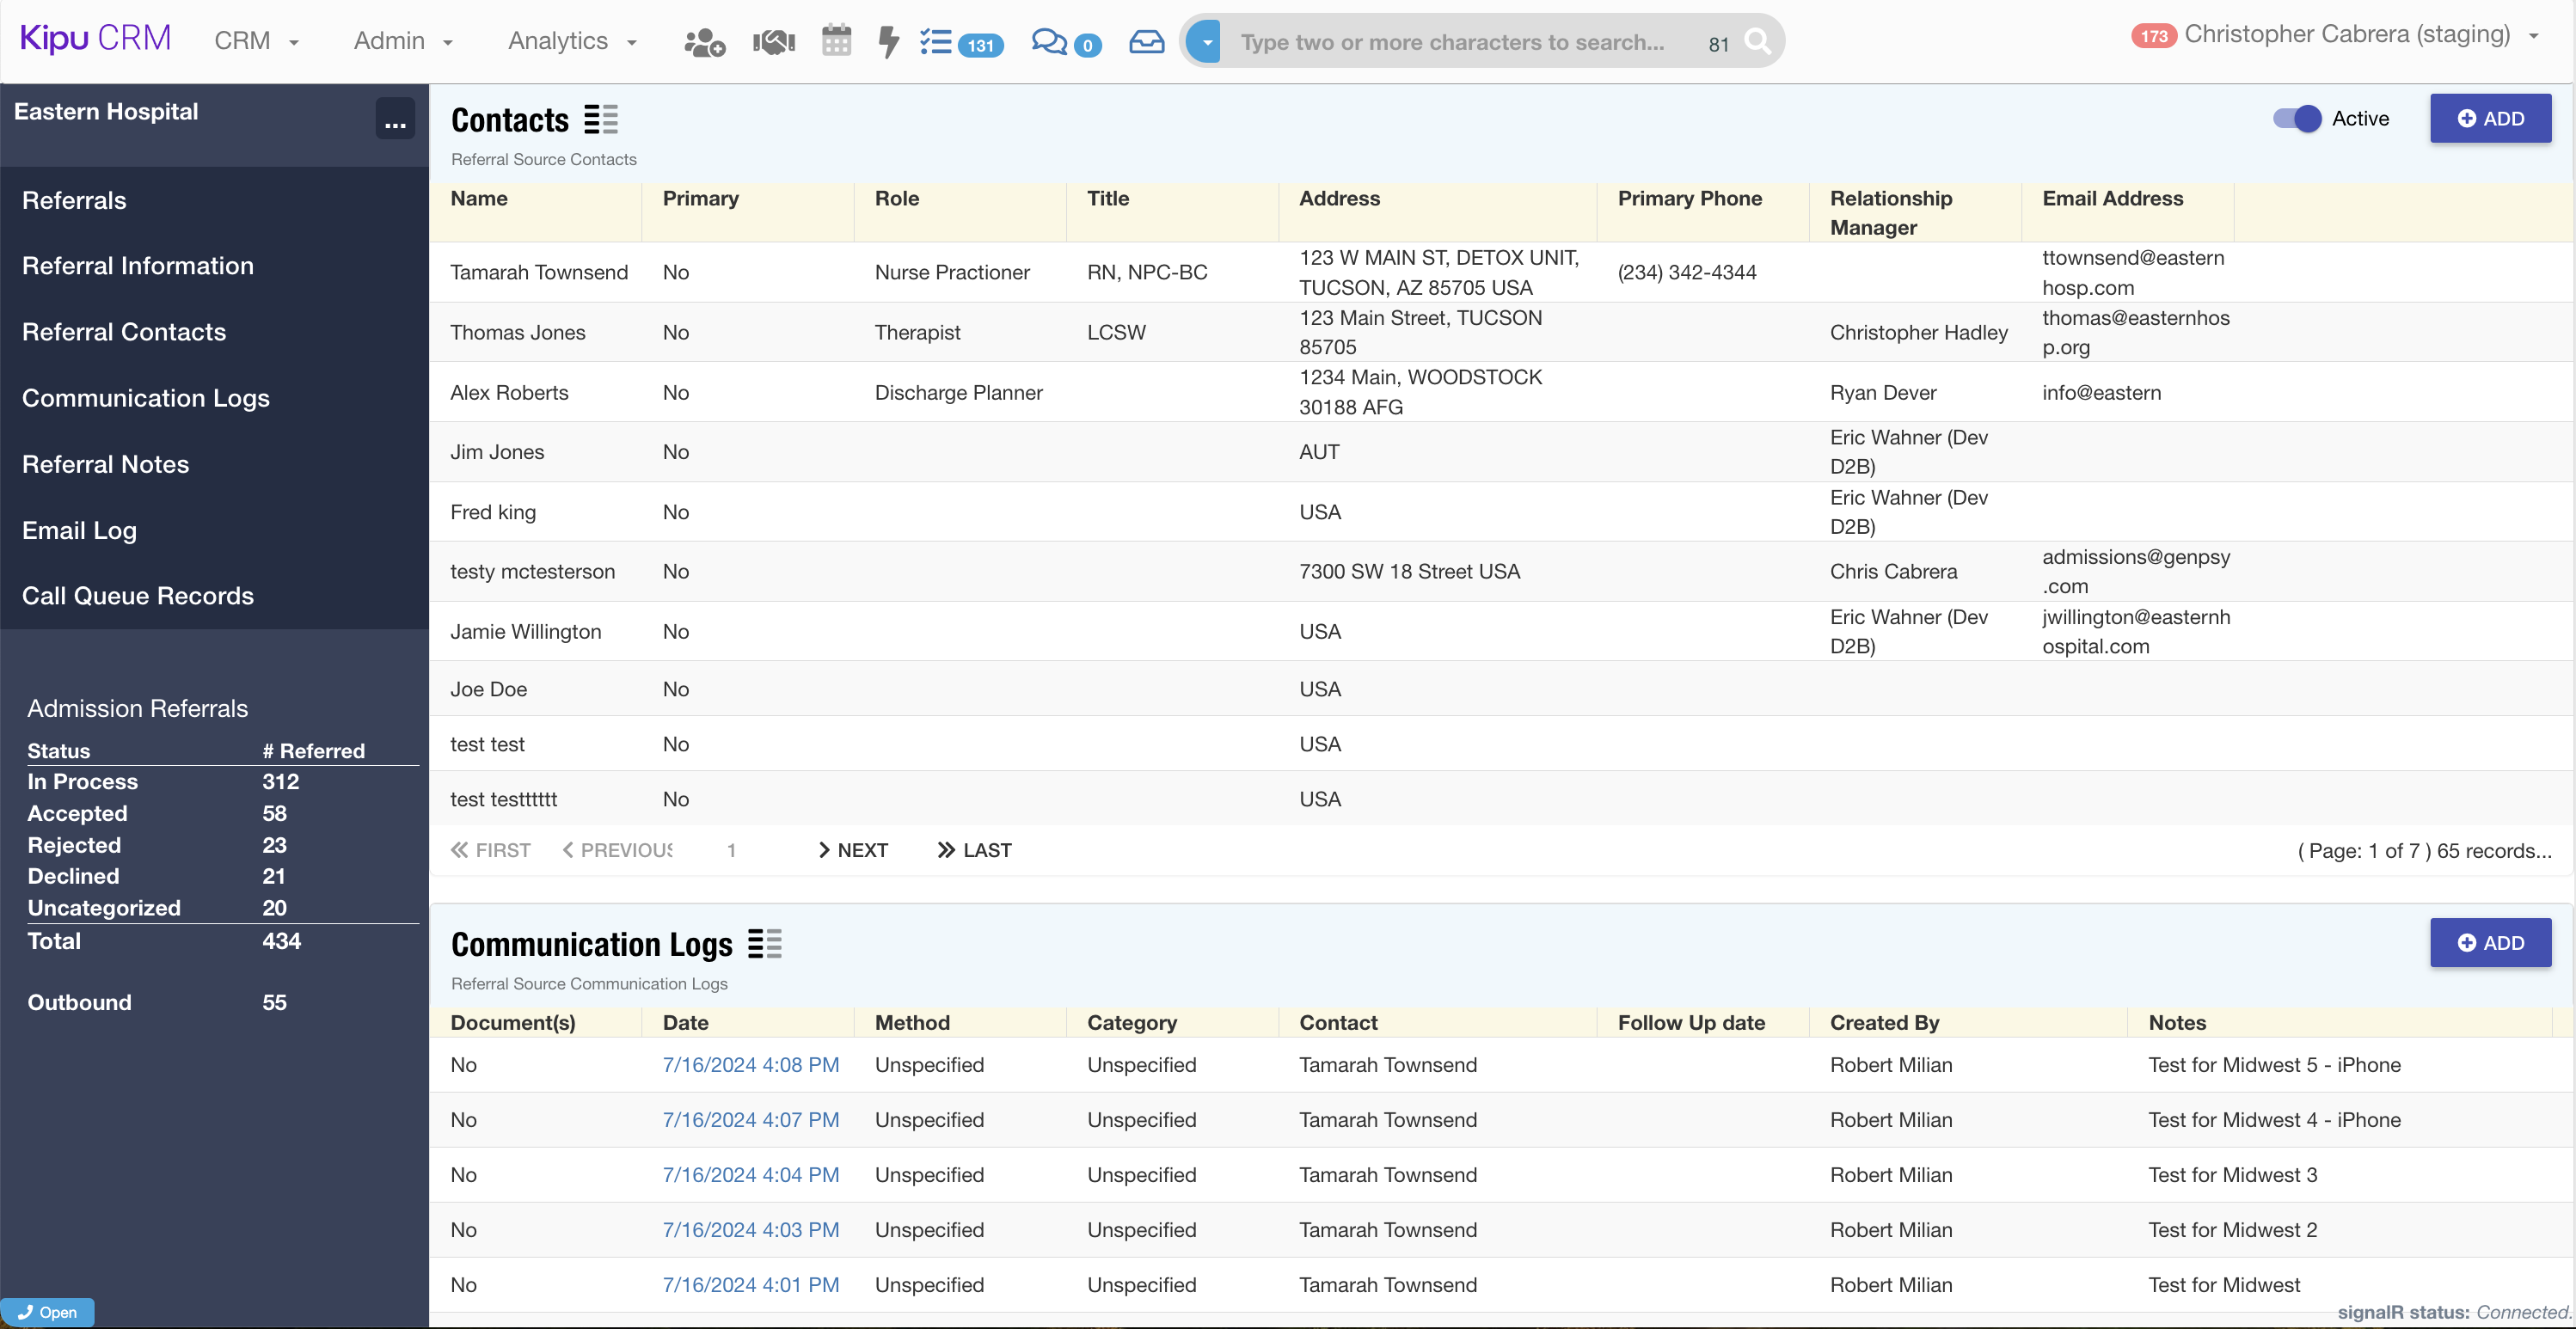Click the column layout icon beside Contacts heading
Viewport: 2576px width, 1329px height.
(601, 119)
